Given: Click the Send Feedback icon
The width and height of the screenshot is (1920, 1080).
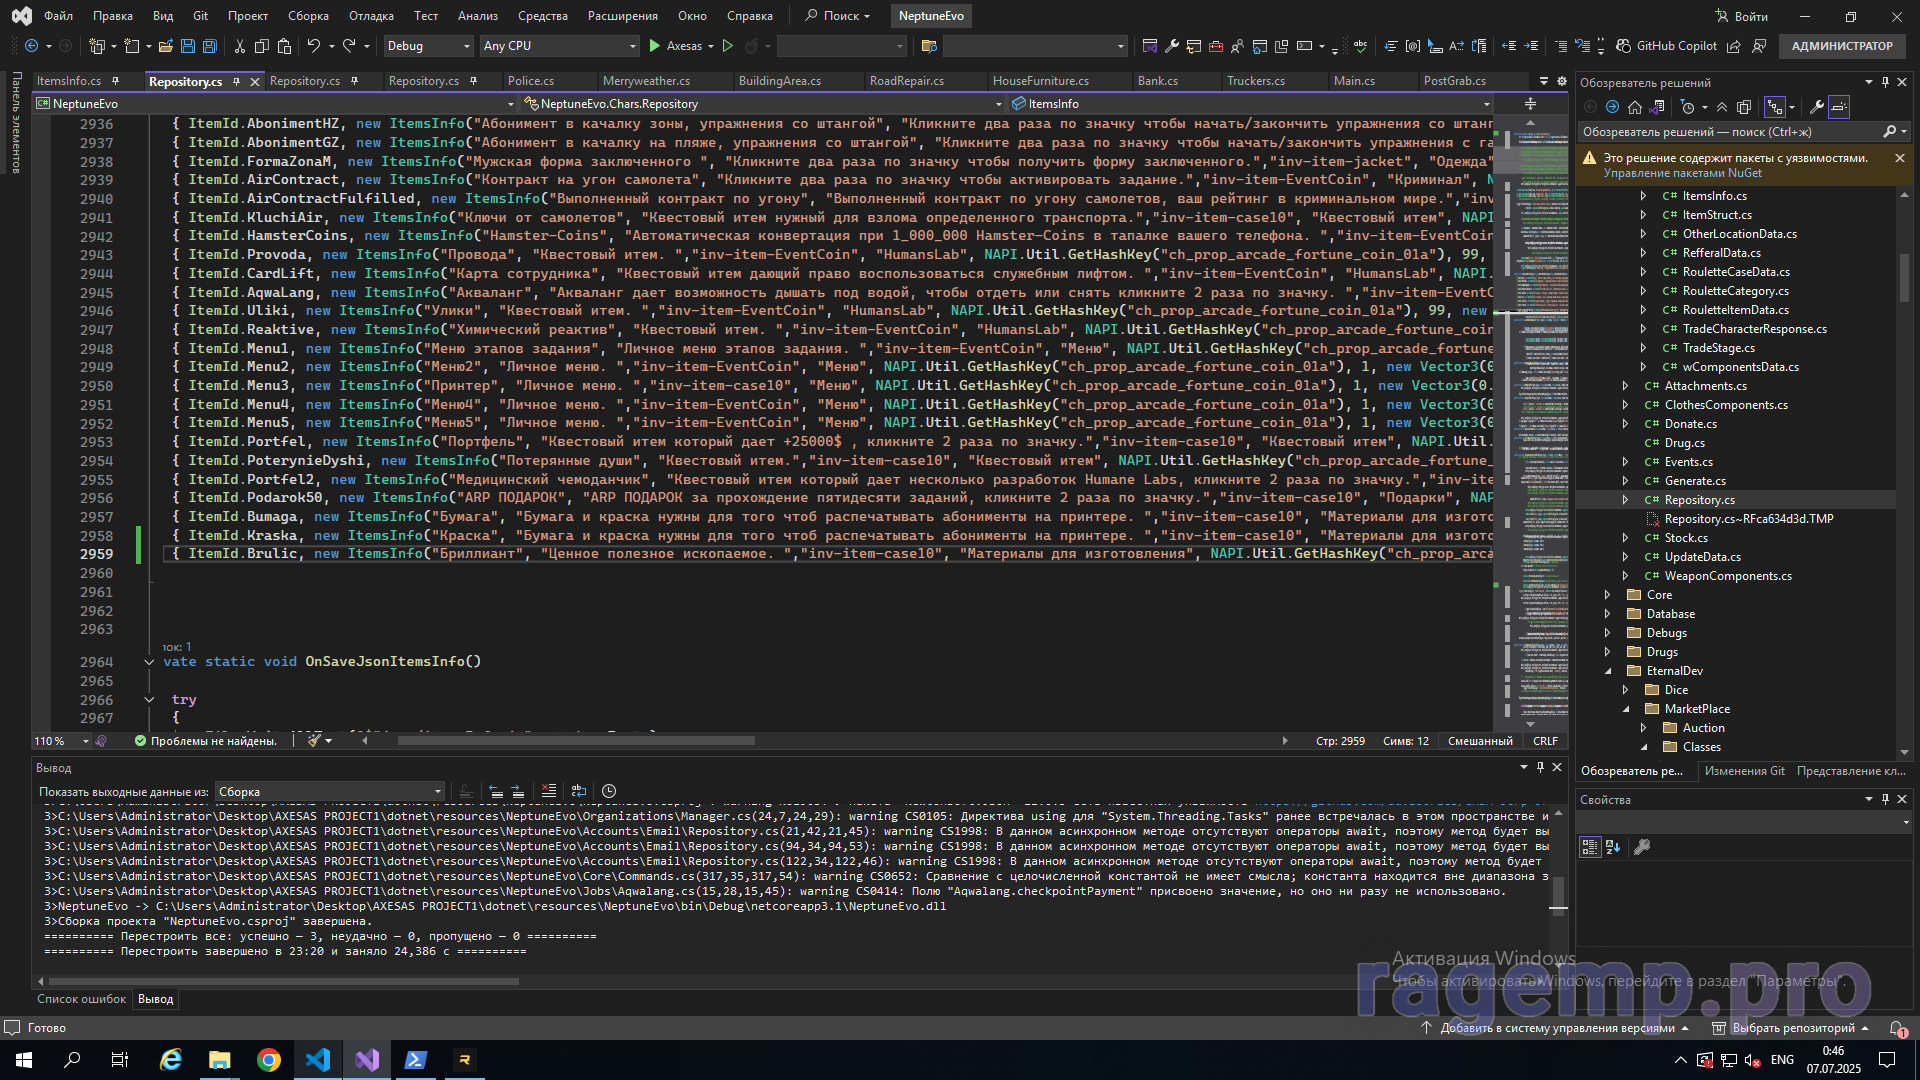Looking at the screenshot, I should tap(1760, 46).
